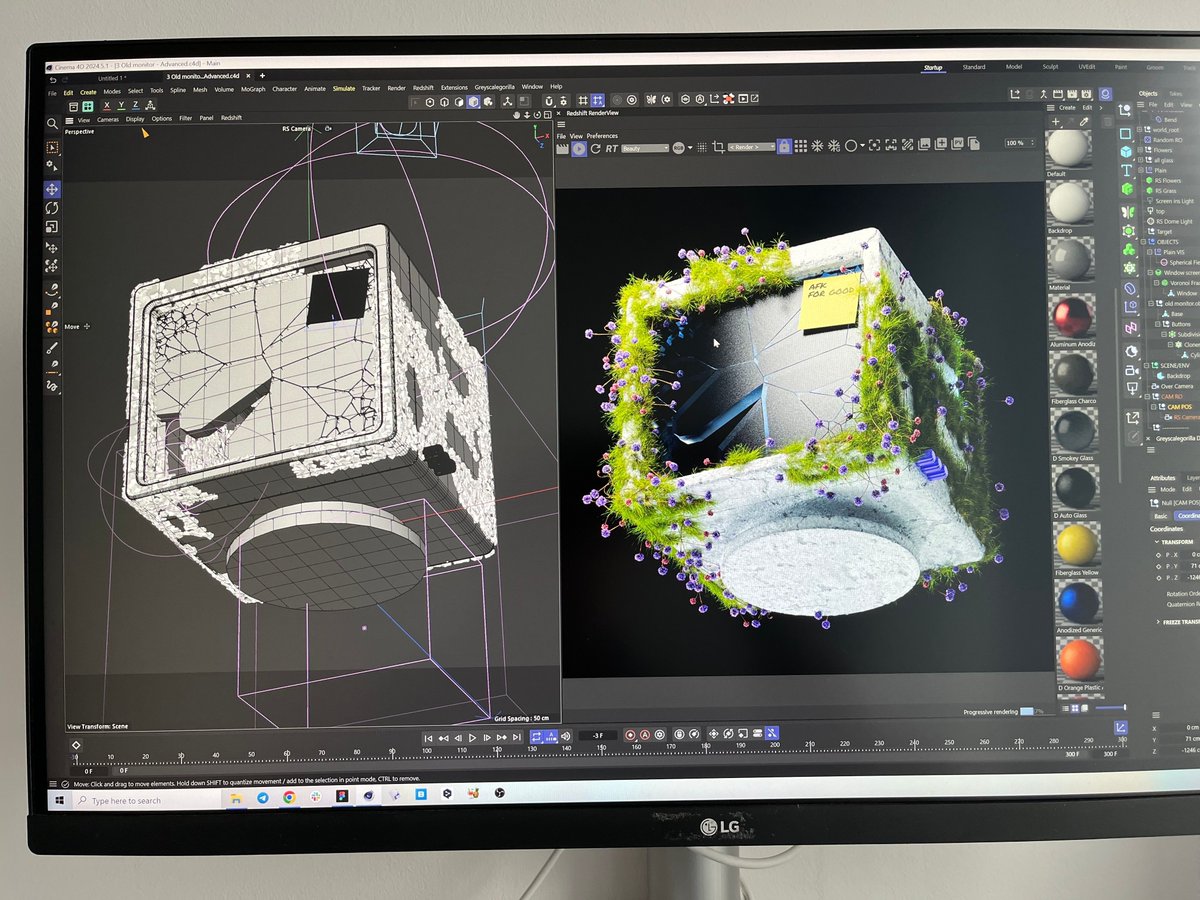Image resolution: width=1200 pixels, height=900 pixels.
Task: Open the Beauty AOV dropdown
Action: 645,148
